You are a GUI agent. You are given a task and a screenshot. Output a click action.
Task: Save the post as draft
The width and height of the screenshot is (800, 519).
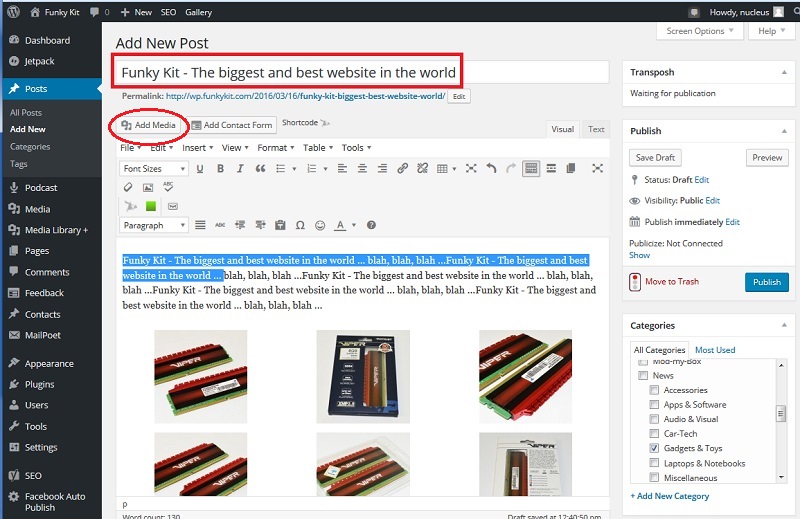[655, 158]
